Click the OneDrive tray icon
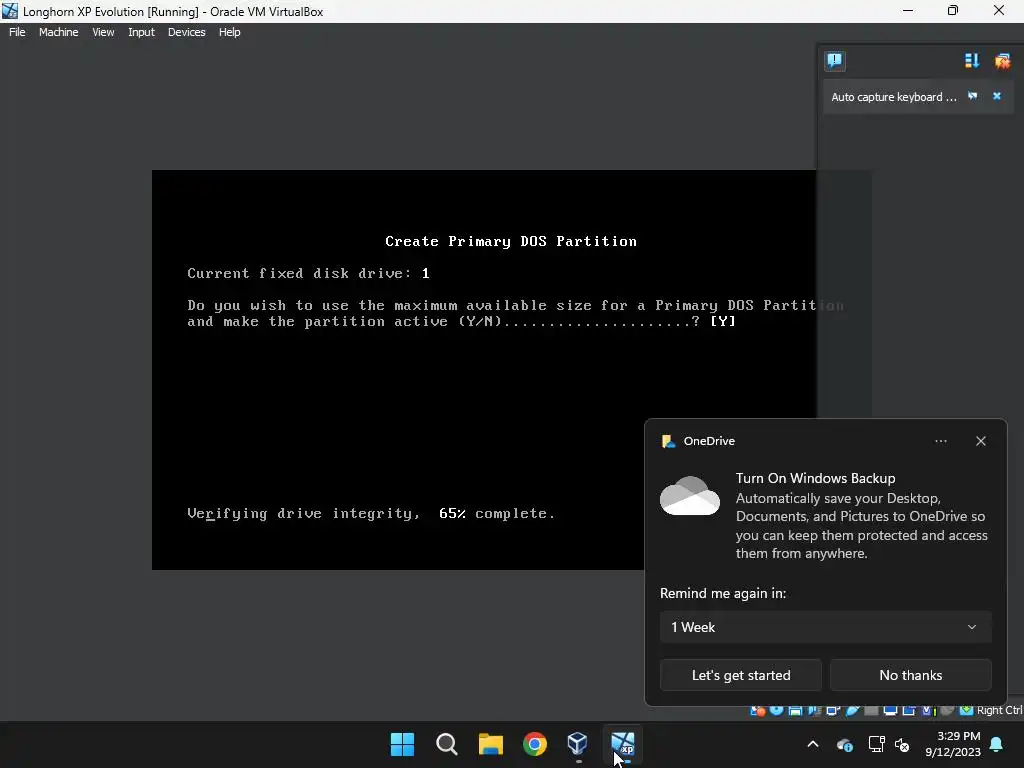 point(844,744)
